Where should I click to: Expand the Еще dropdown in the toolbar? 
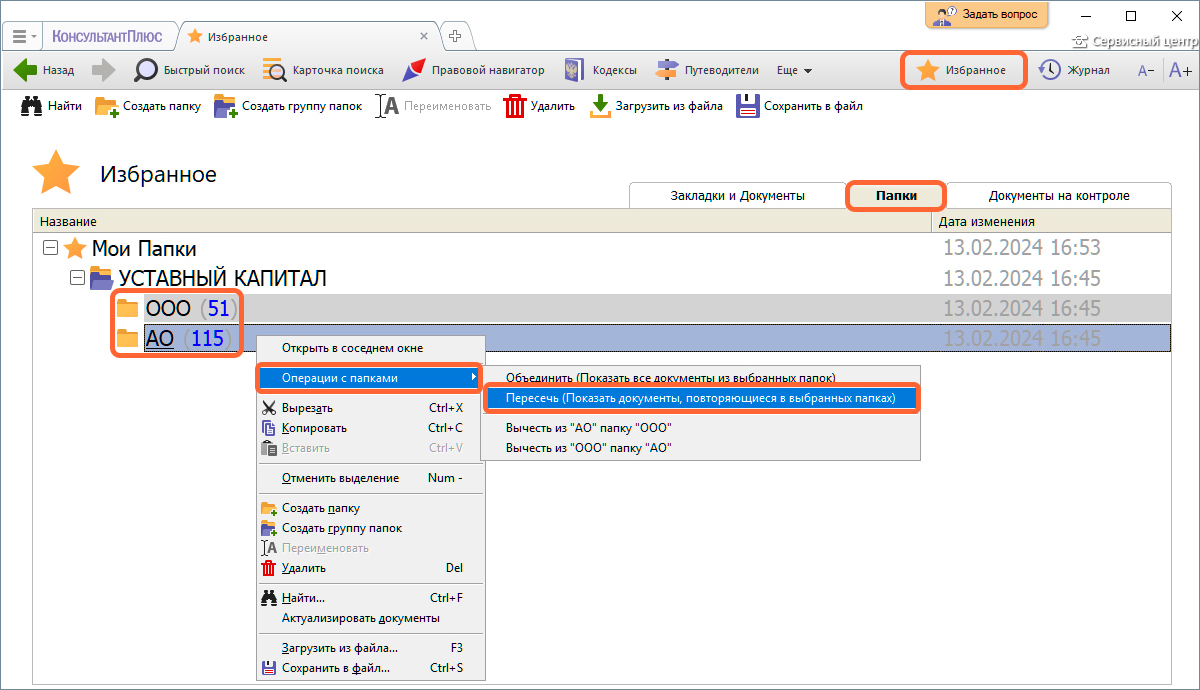794,70
